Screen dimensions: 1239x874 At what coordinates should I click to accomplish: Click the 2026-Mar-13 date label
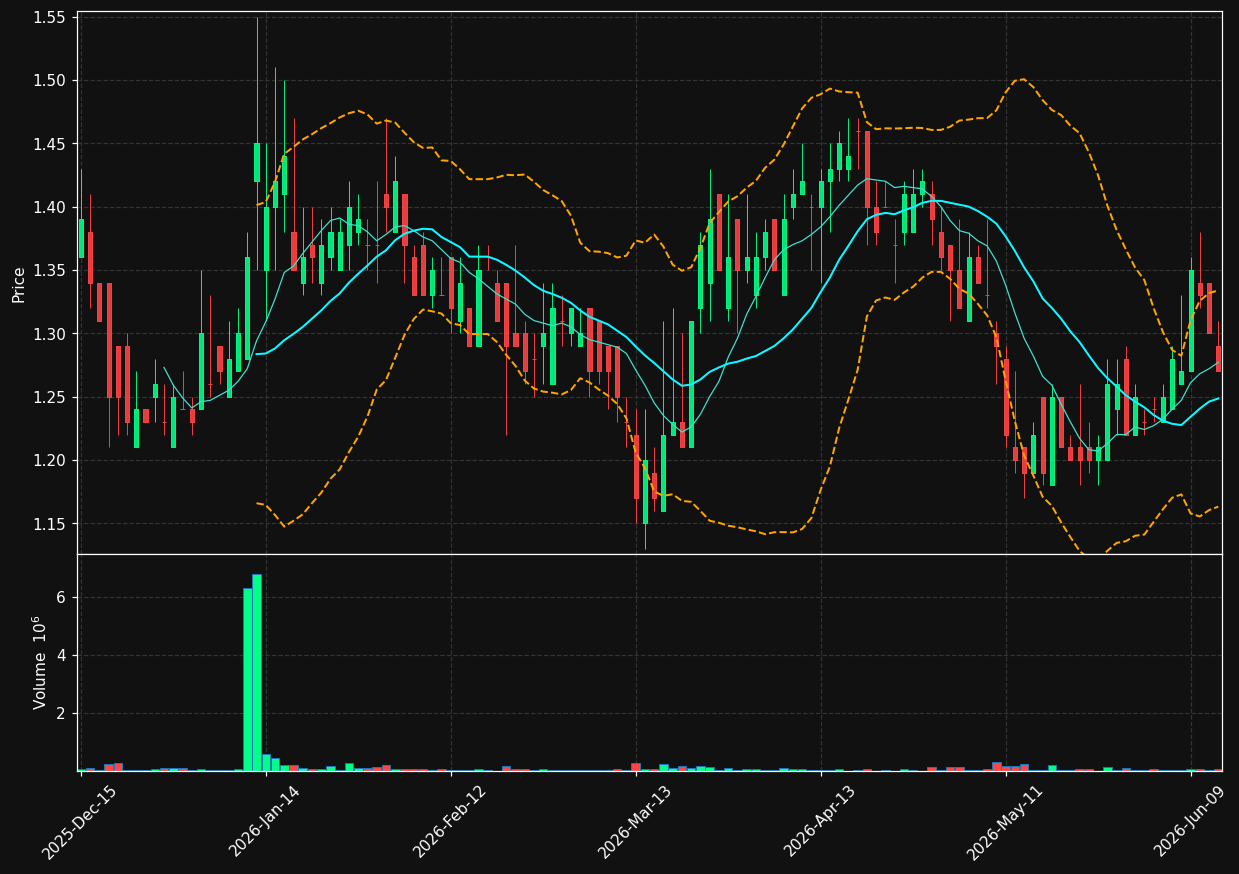click(634, 822)
